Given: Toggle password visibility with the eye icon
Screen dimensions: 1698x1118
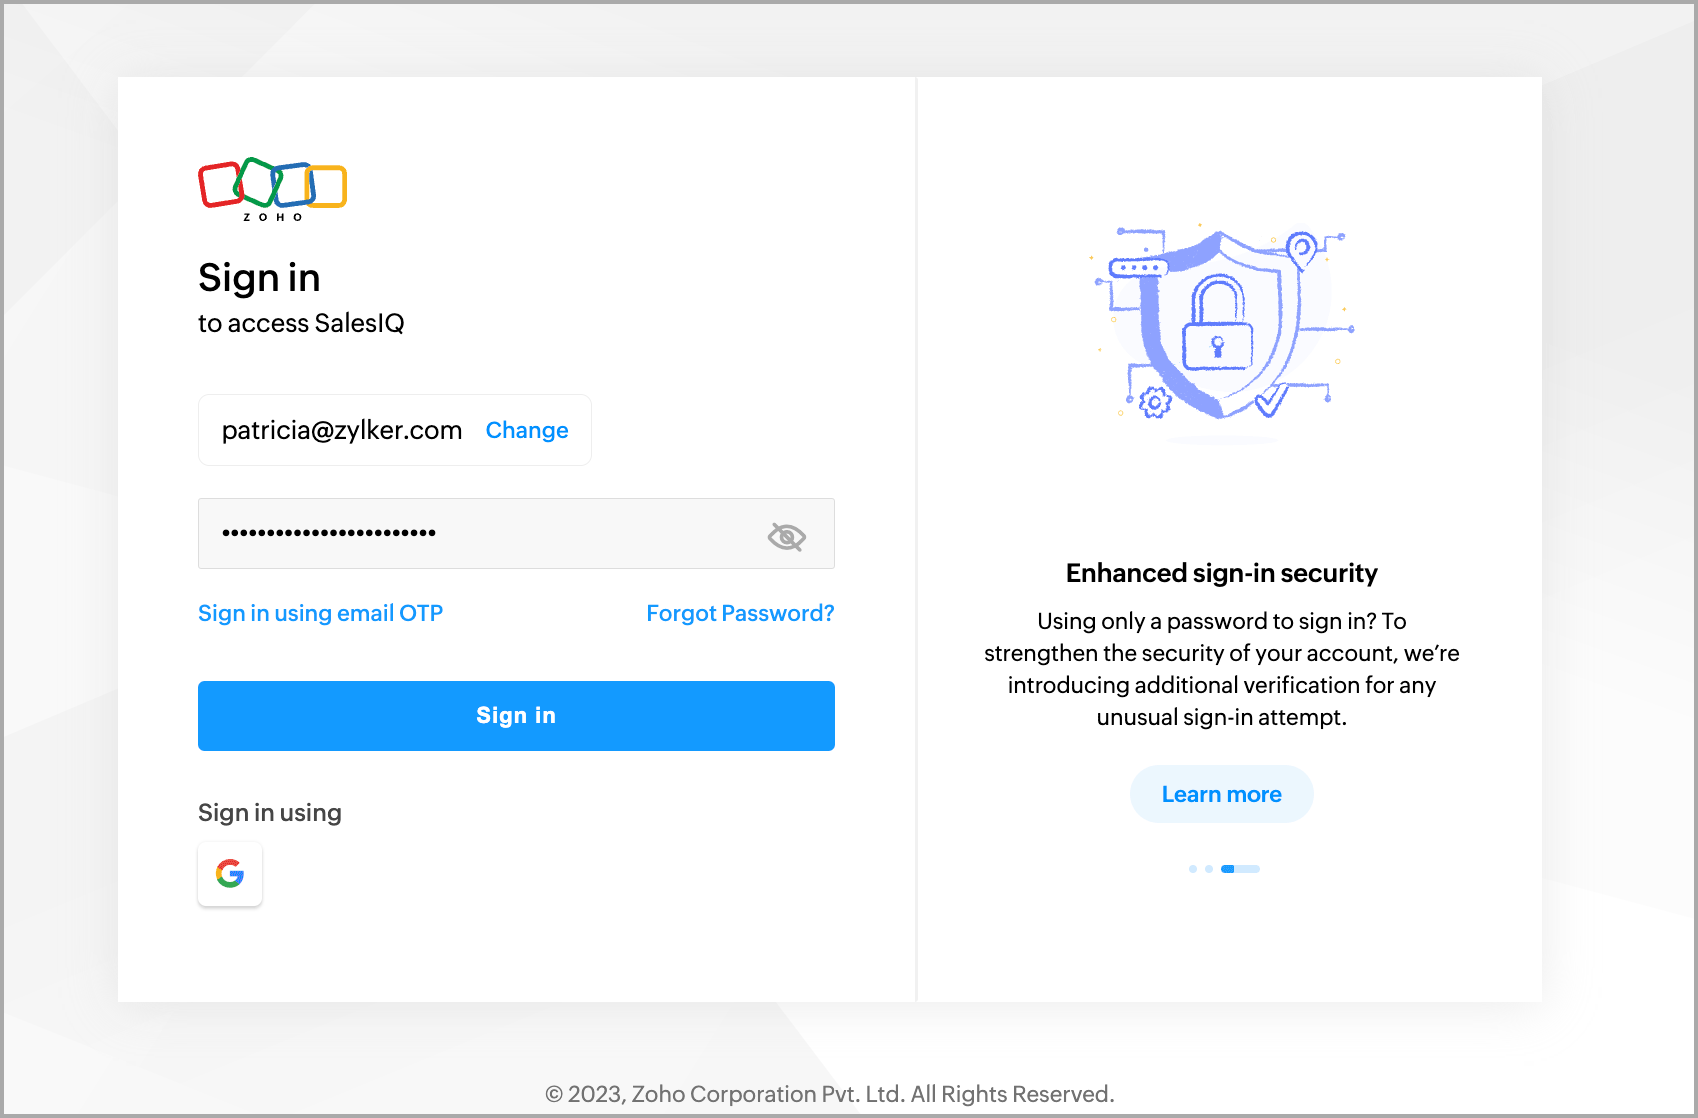Looking at the screenshot, I should 787,536.
